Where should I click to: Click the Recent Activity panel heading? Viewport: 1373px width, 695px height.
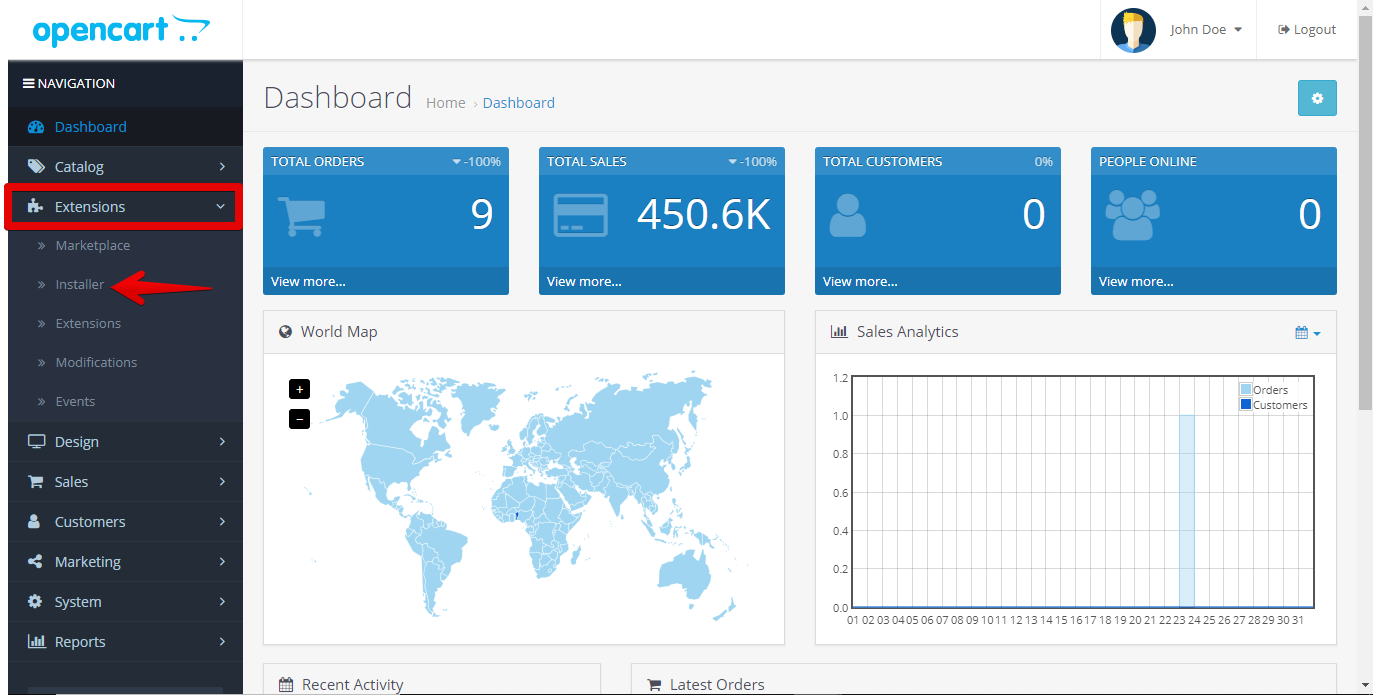[x=432, y=684]
